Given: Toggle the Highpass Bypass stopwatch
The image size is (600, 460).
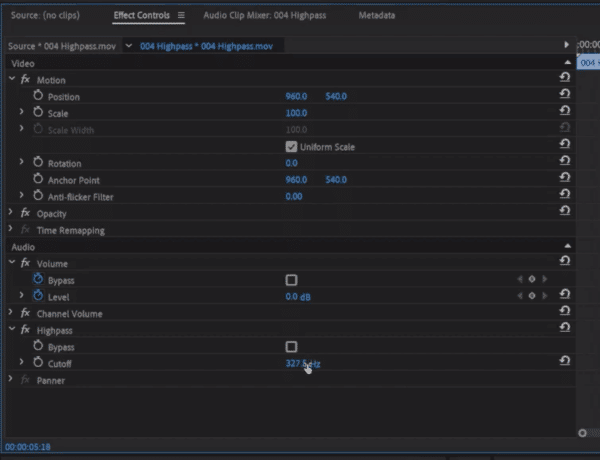Looking at the screenshot, I should click(38, 346).
